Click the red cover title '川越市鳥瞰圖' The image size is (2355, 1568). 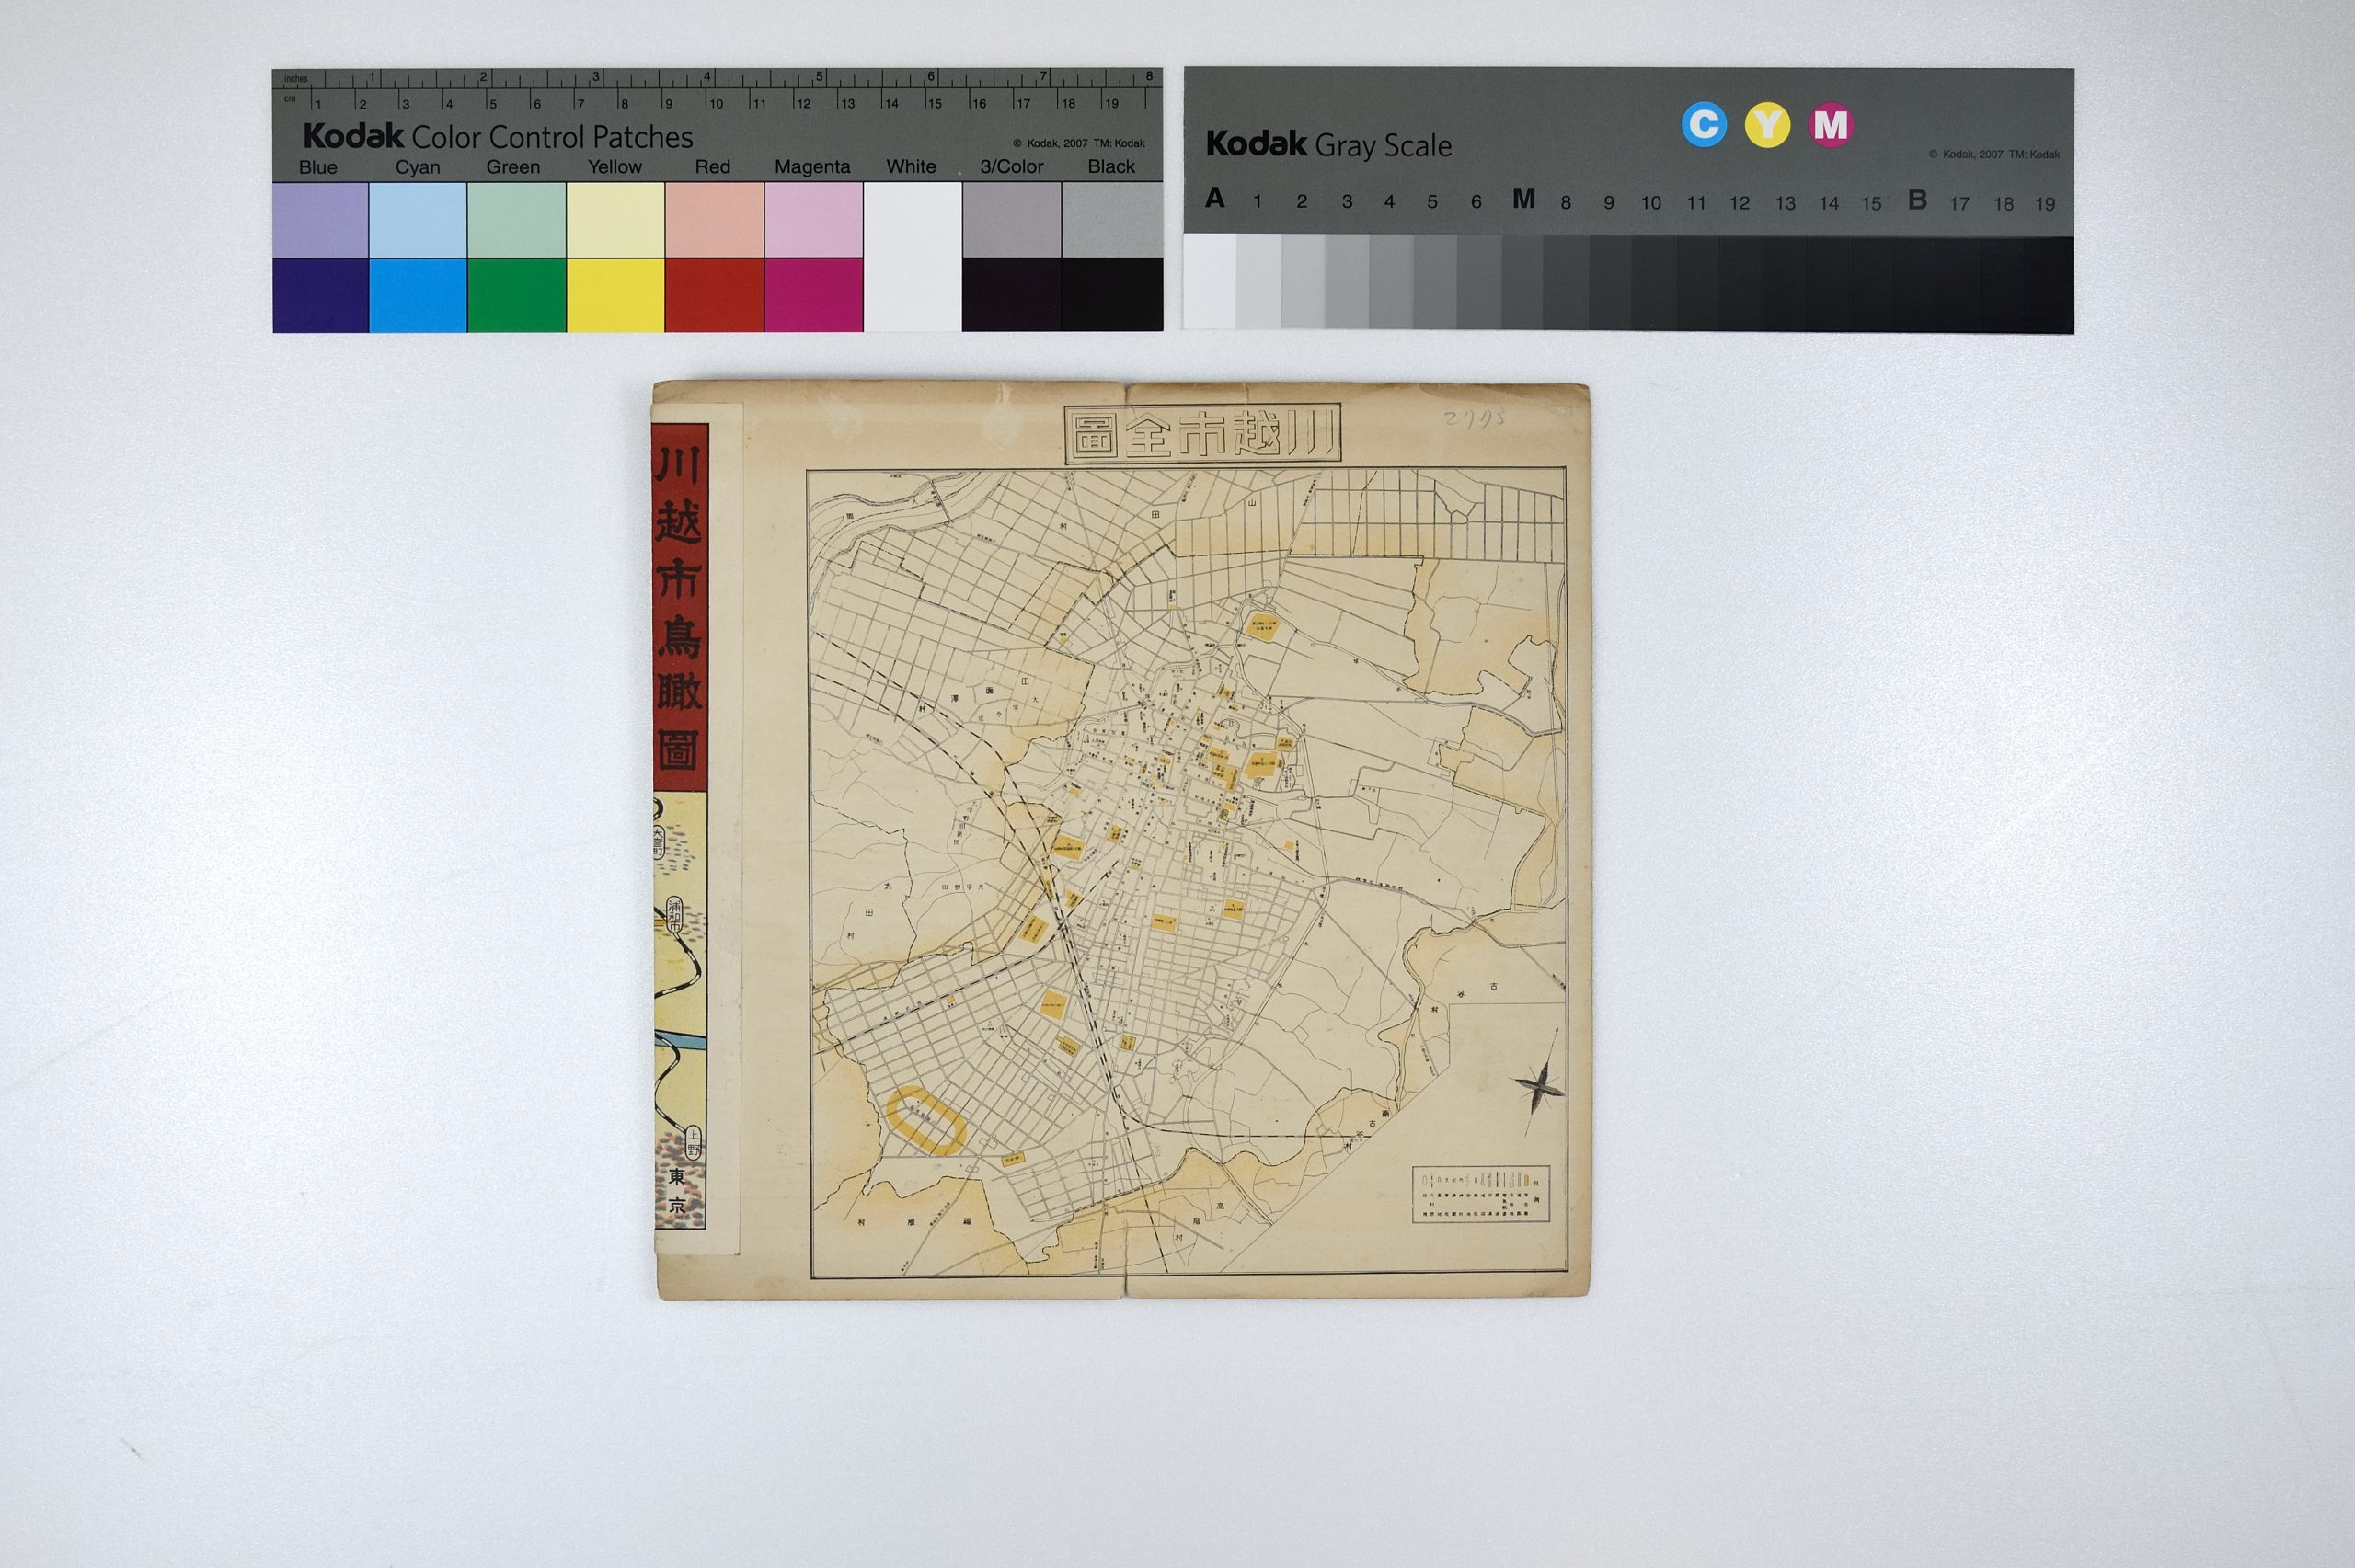tap(679, 607)
